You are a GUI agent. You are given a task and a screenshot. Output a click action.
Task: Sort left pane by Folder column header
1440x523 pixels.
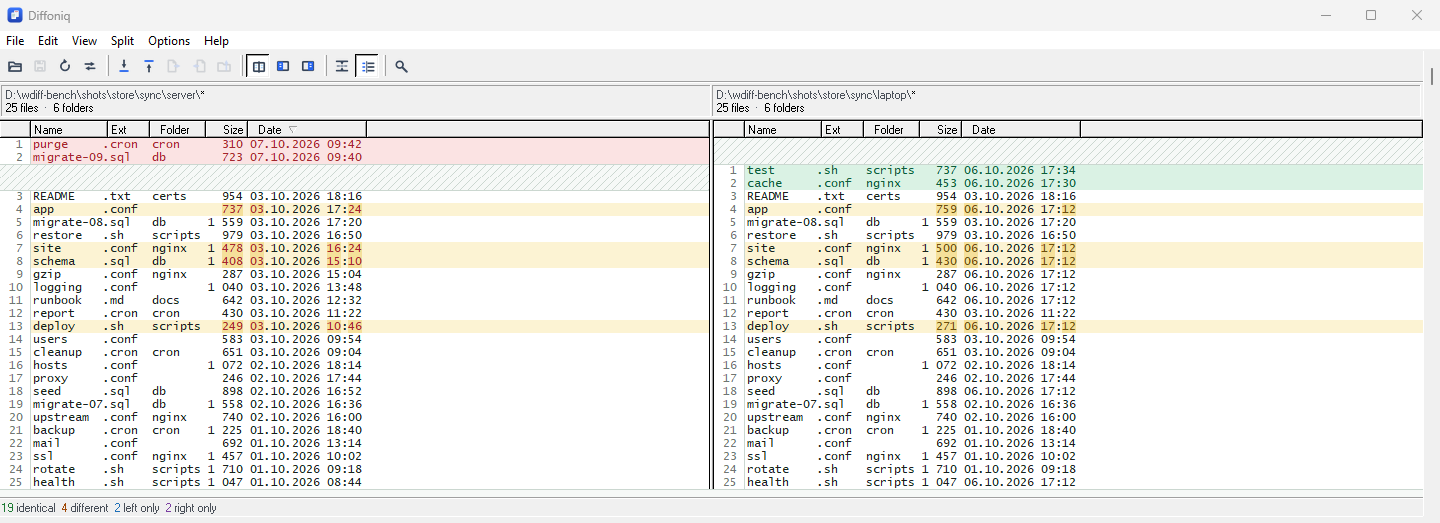click(x=178, y=129)
